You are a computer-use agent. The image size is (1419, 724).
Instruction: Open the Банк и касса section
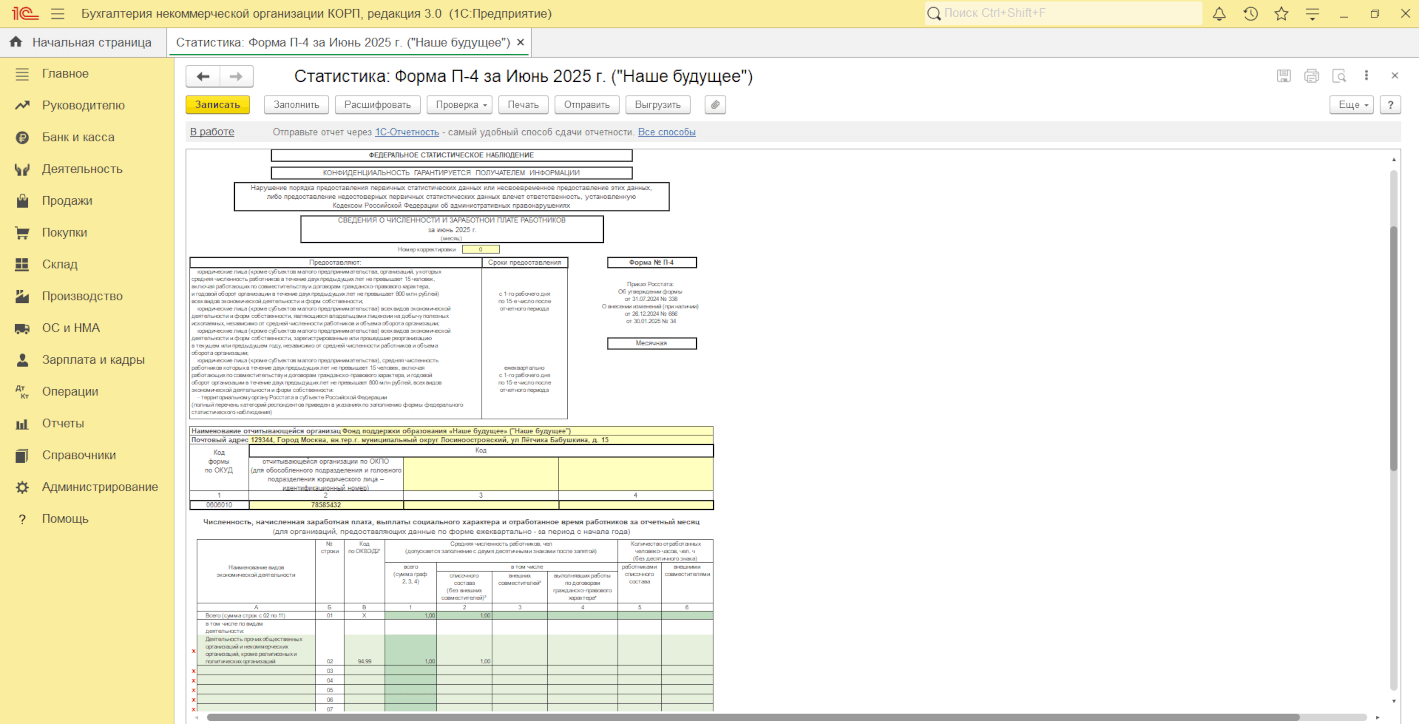tap(78, 137)
